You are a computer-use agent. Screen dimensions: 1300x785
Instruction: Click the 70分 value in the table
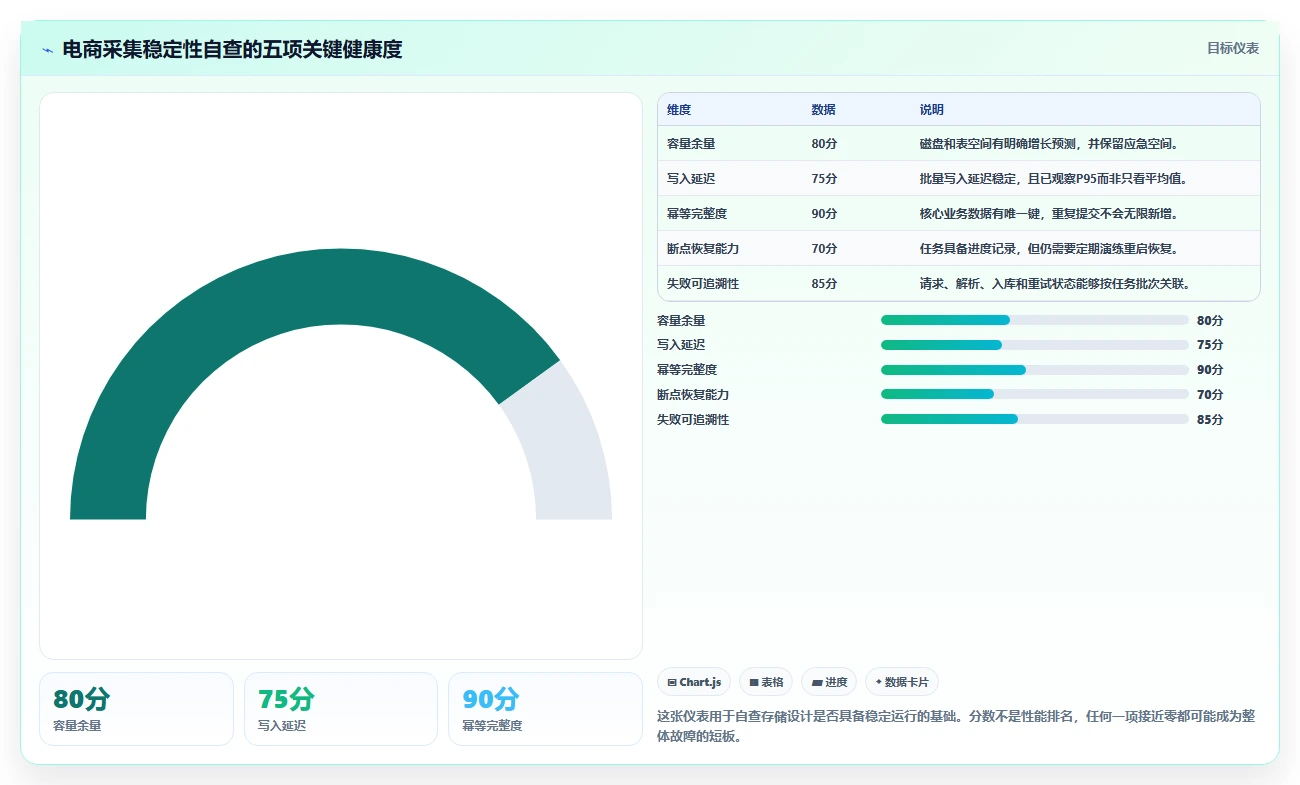[x=824, y=249]
